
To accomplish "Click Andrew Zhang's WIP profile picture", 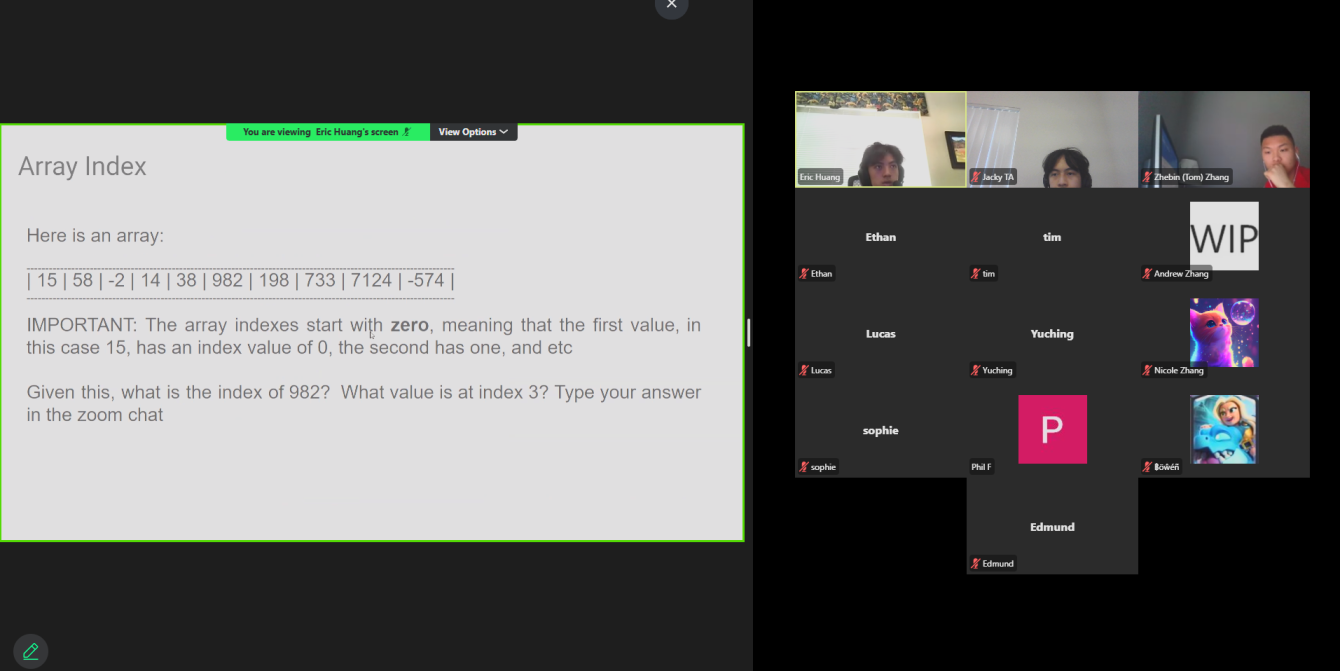I will [1223, 236].
